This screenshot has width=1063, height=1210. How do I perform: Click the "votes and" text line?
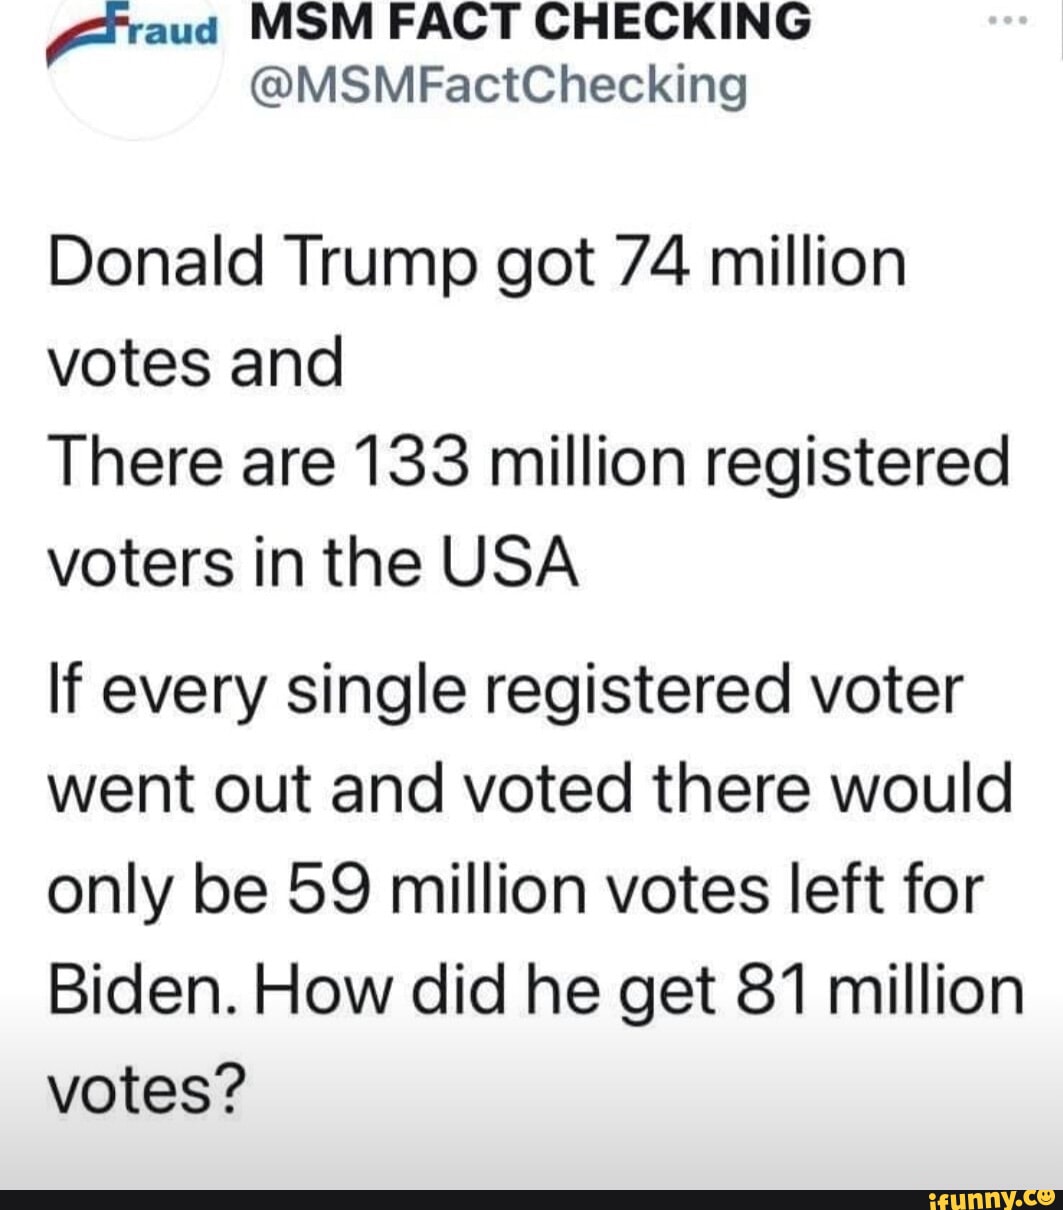click(x=196, y=364)
